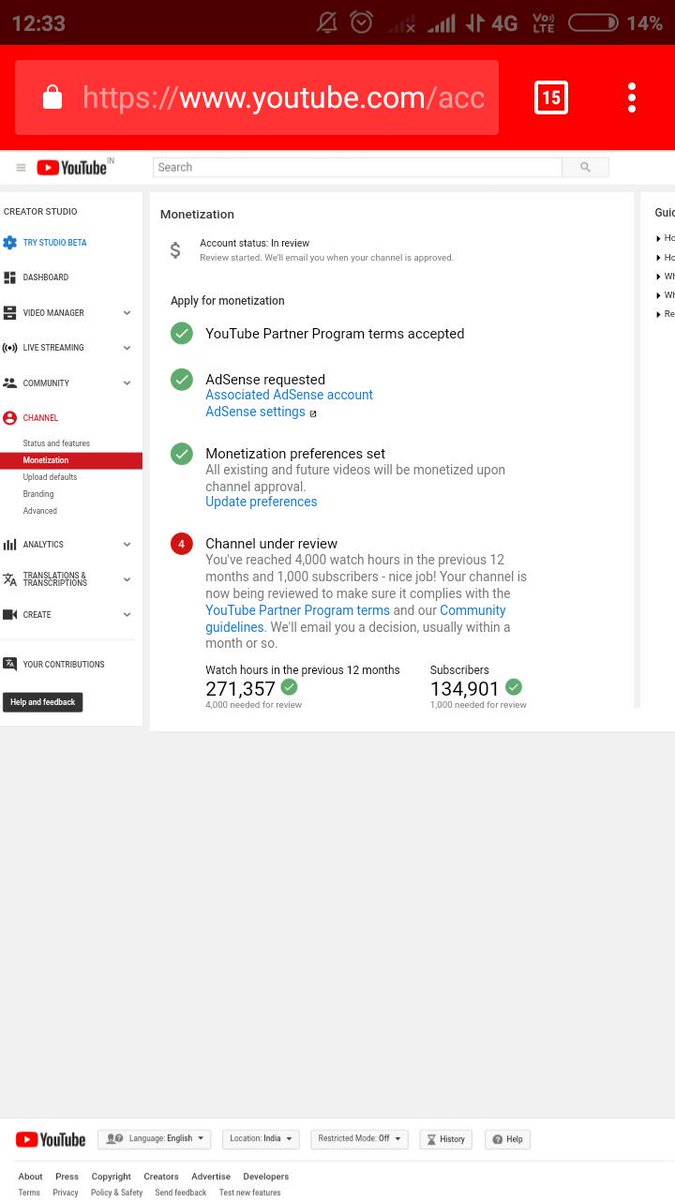This screenshot has width=675, height=1200.
Task: Click footer History button
Action: [x=445, y=1139]
